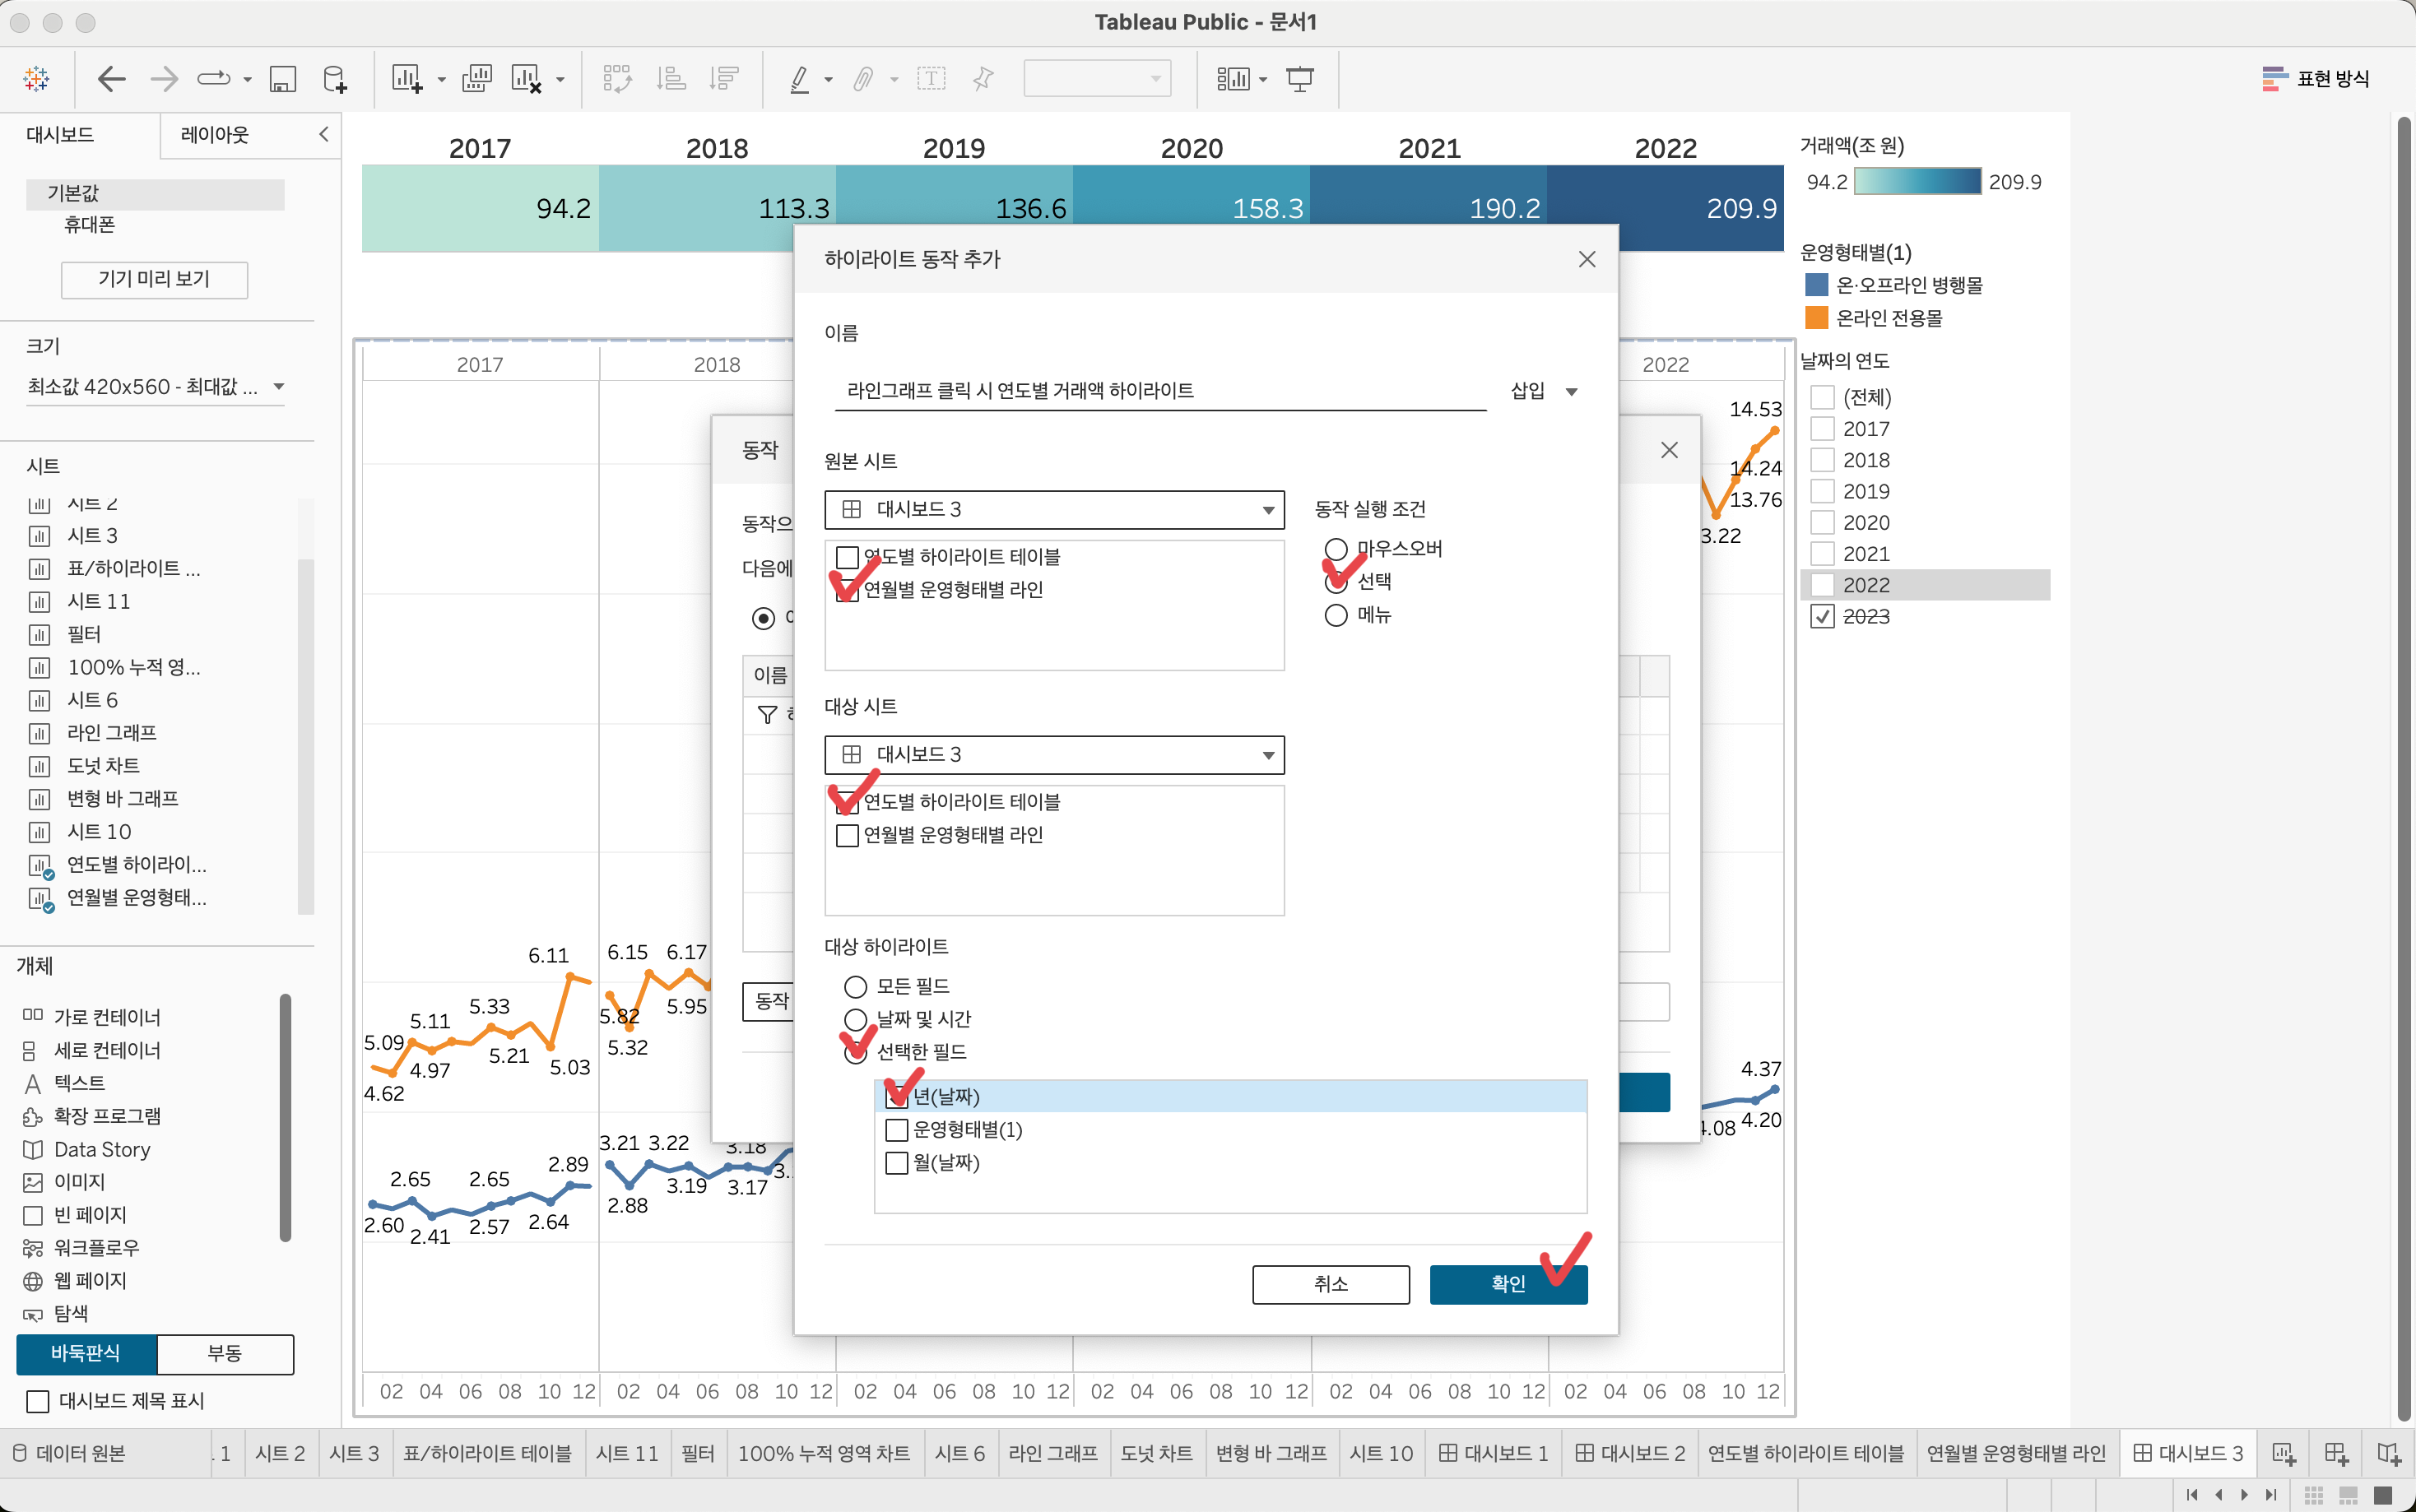Click the save workbook icon
This screenshot has height=1512, width=2416.
click(x=283, y=79)
